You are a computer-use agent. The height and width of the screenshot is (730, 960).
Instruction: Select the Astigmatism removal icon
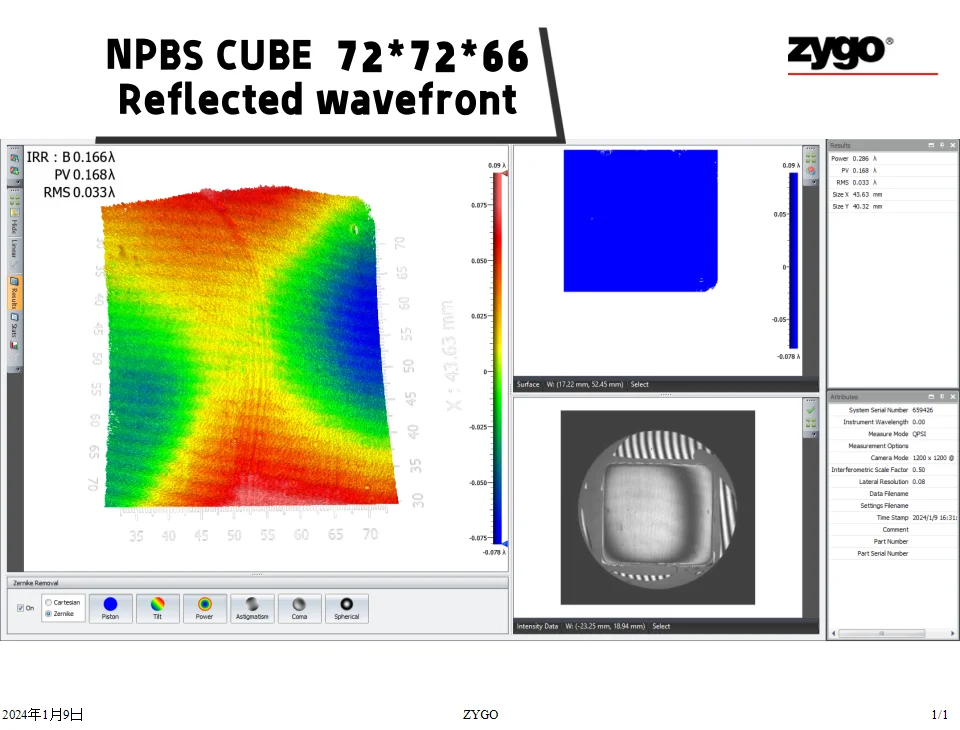[x=252, y=608]
